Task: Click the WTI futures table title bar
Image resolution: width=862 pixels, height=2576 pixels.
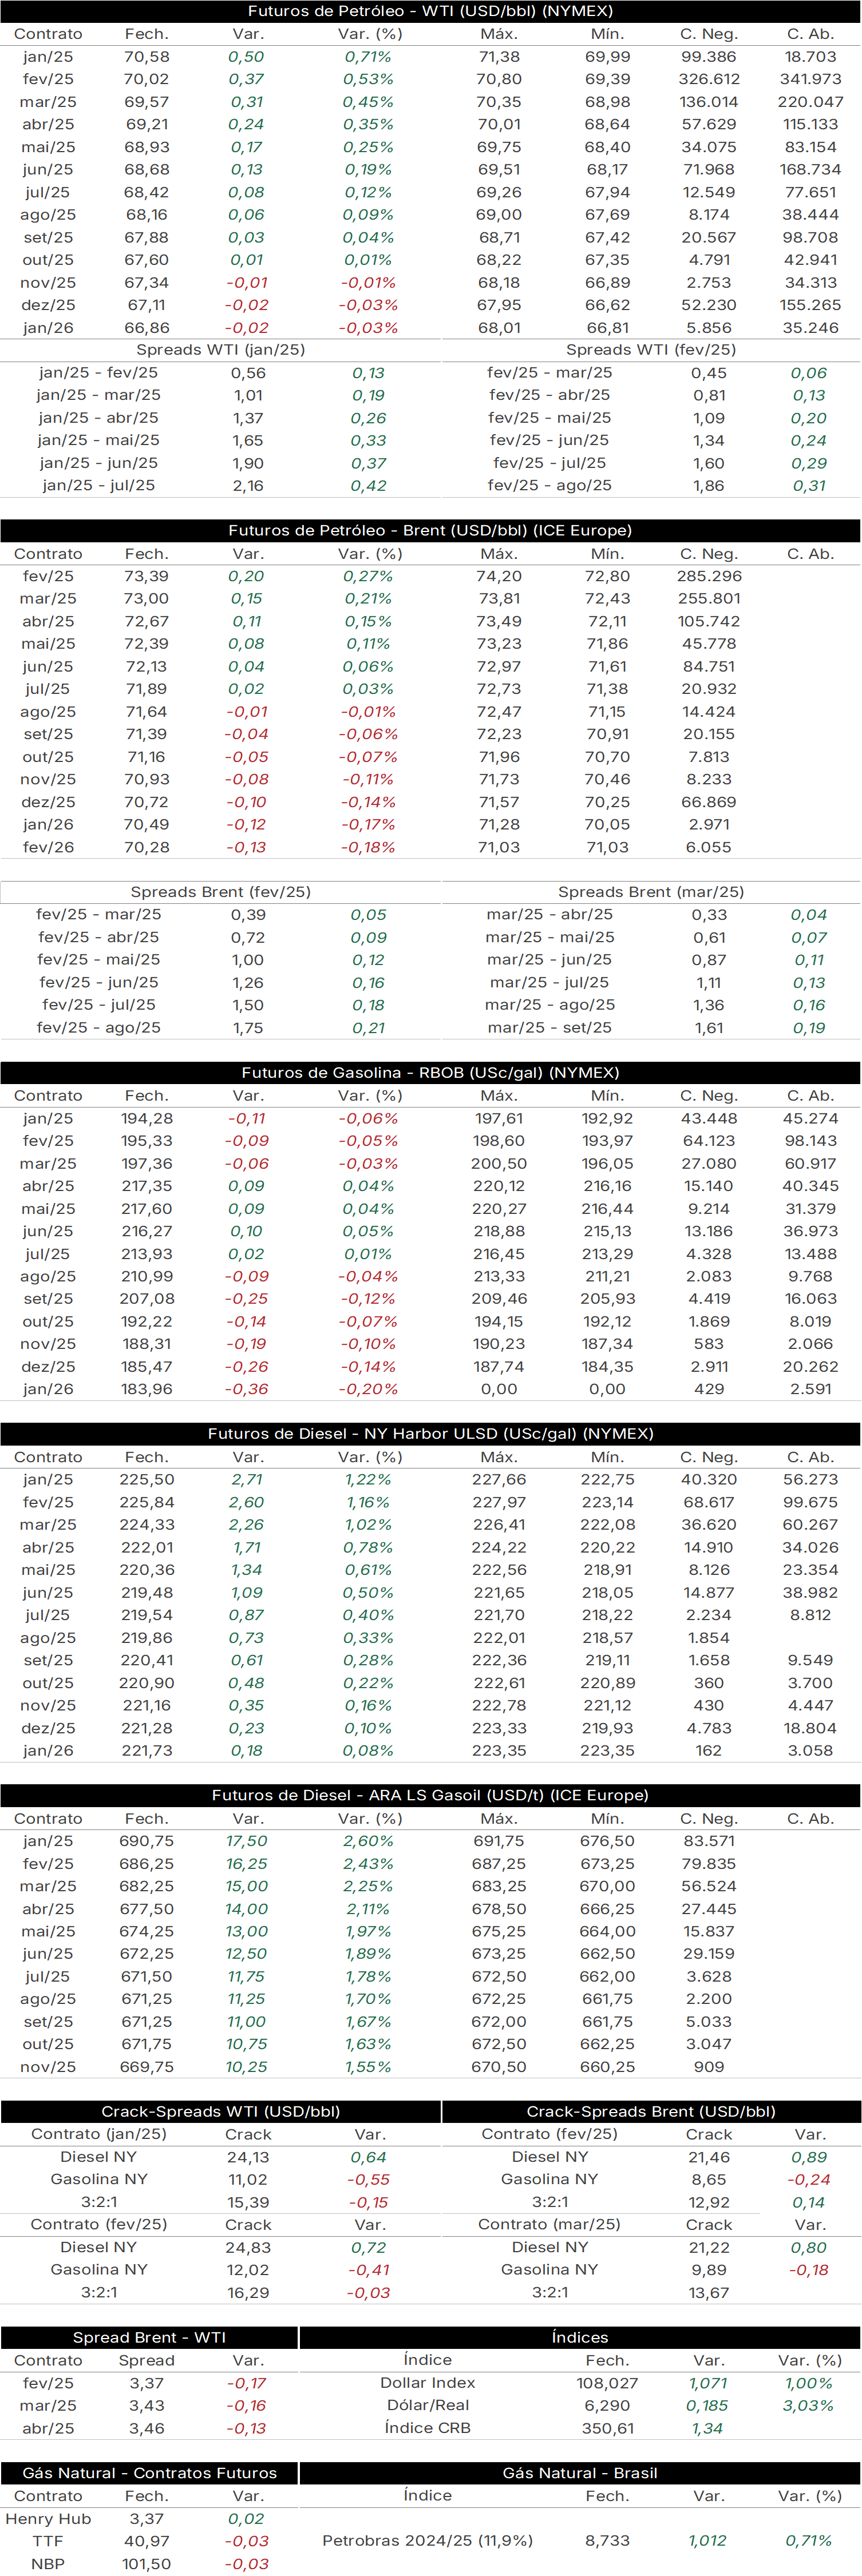Action: click(430, 11)
